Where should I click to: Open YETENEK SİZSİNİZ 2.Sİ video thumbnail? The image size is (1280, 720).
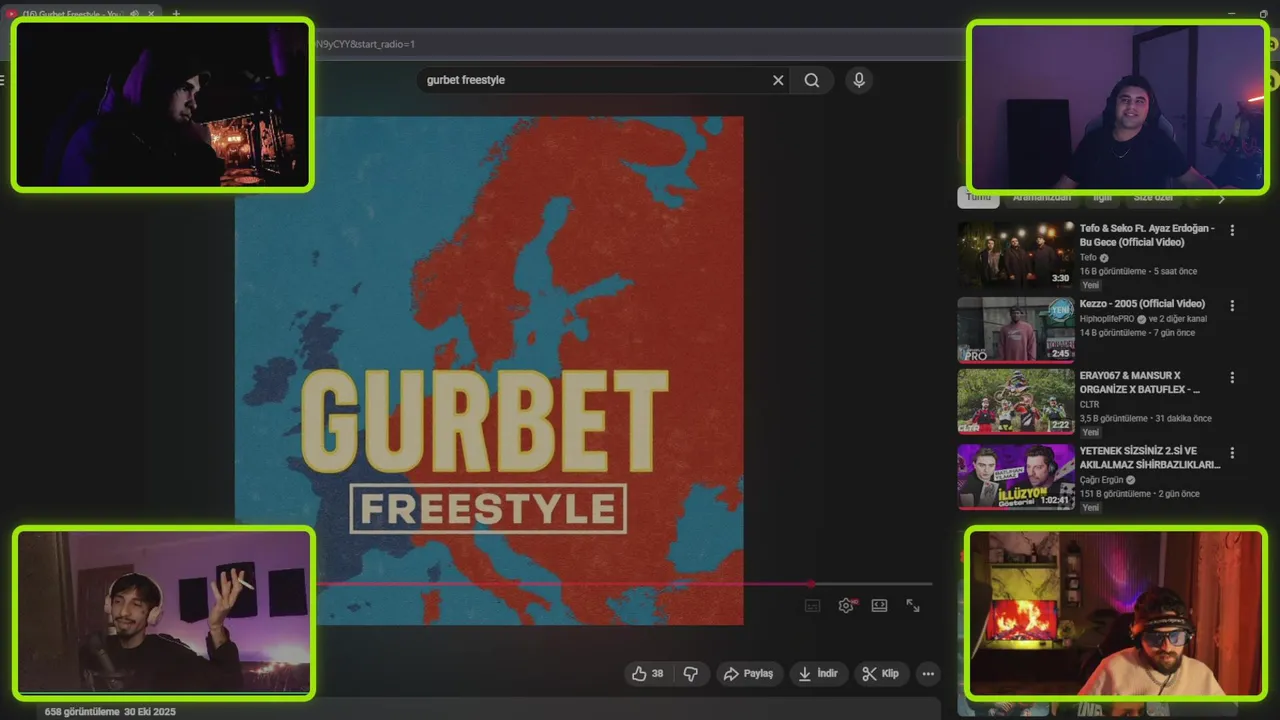tap(1016, 477)
